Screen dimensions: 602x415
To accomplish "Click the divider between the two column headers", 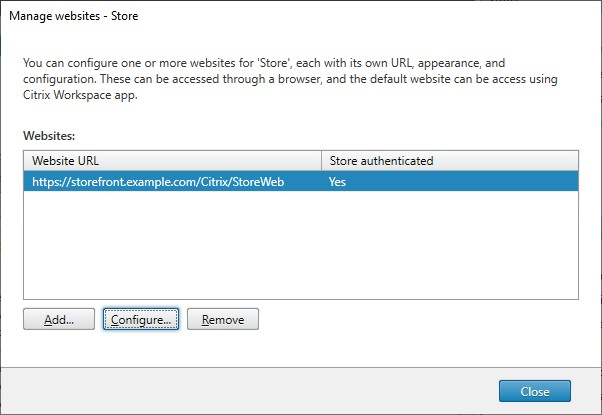I will pos(322,160).
